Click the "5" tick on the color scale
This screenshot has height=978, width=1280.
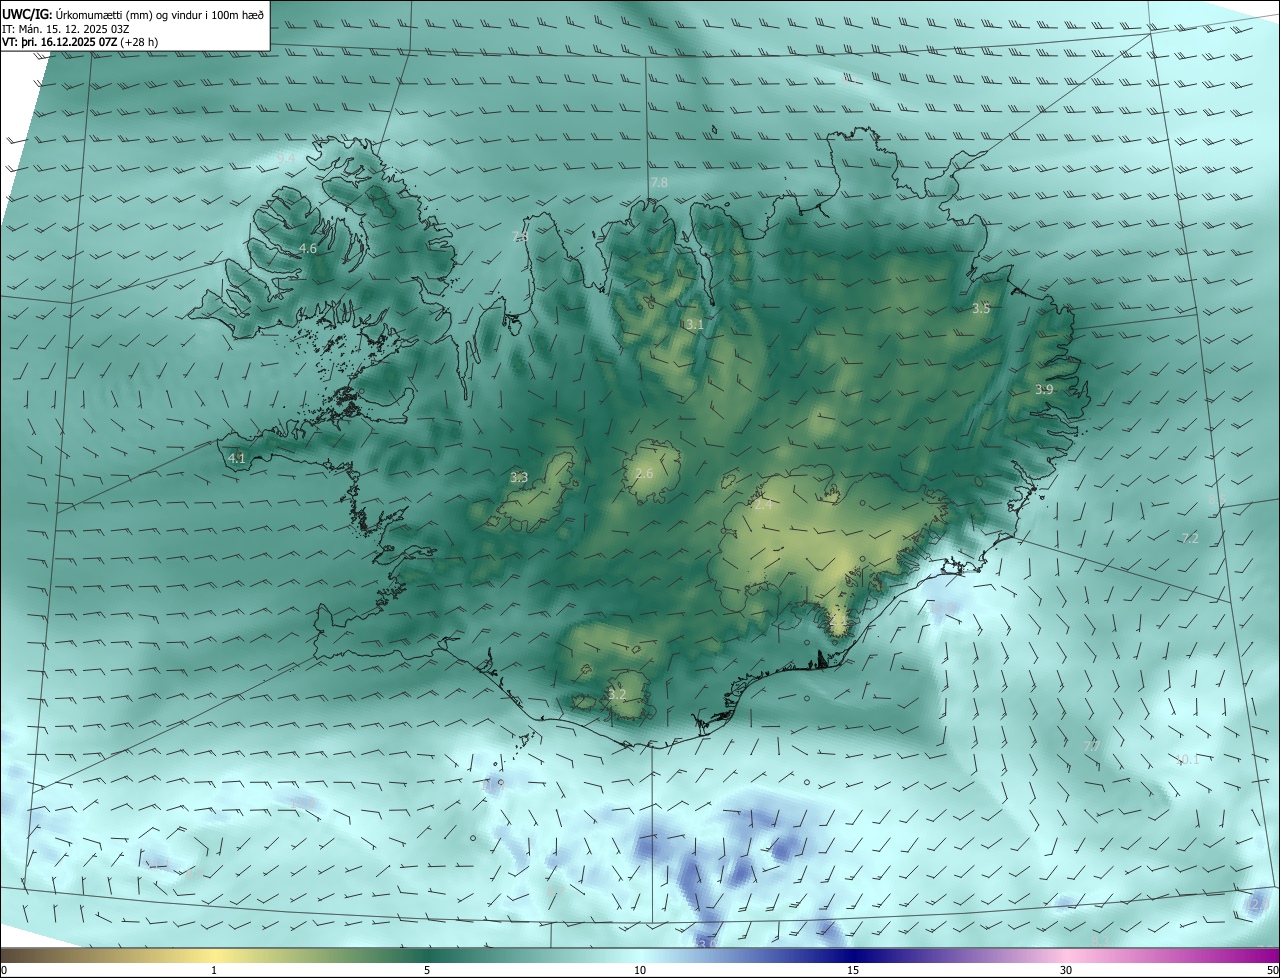click(427, 970)
